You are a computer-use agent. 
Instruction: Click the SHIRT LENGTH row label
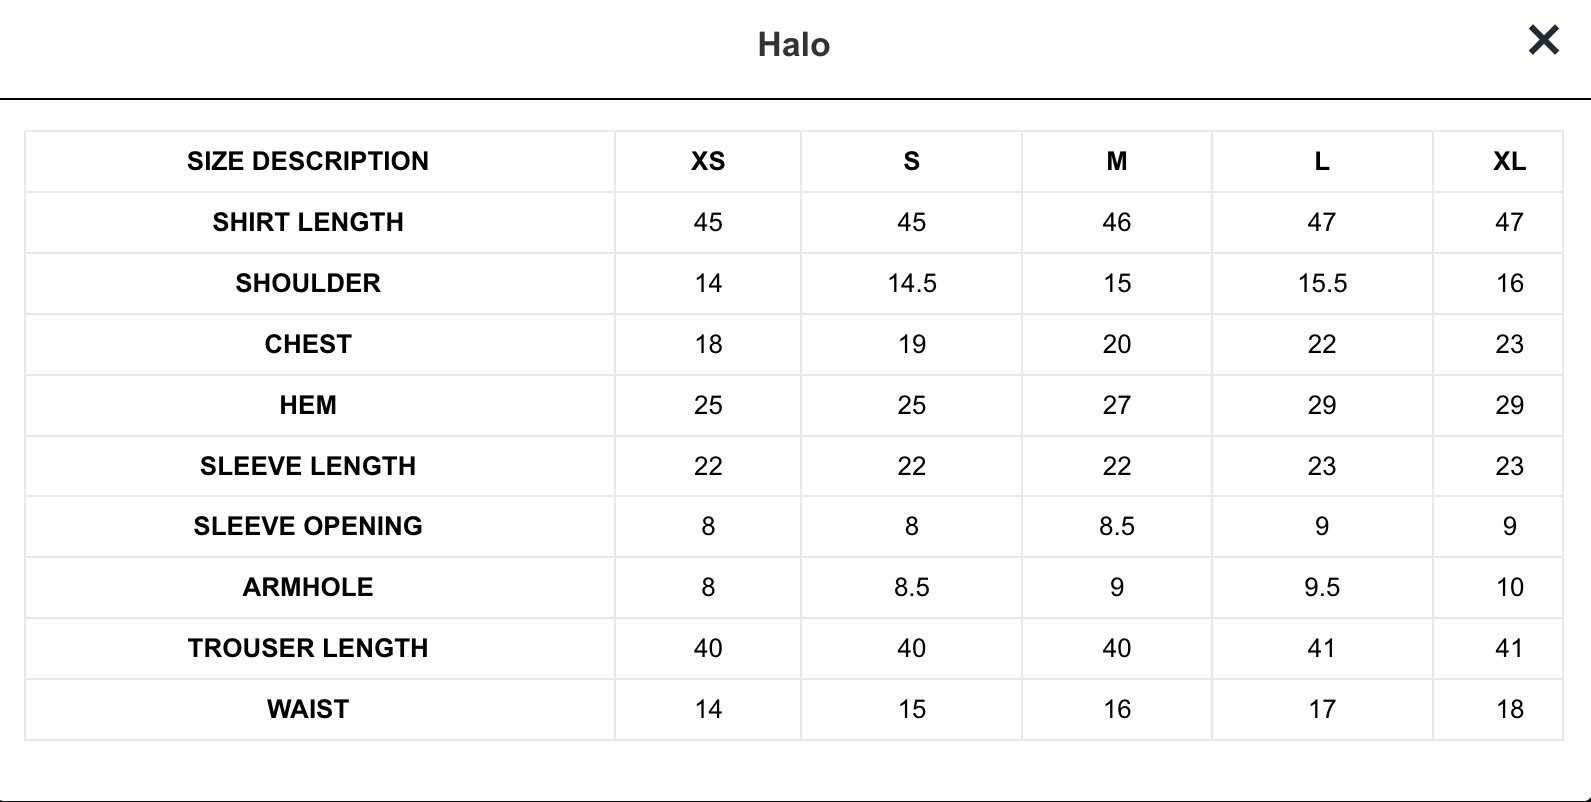[x=308, y=222]
